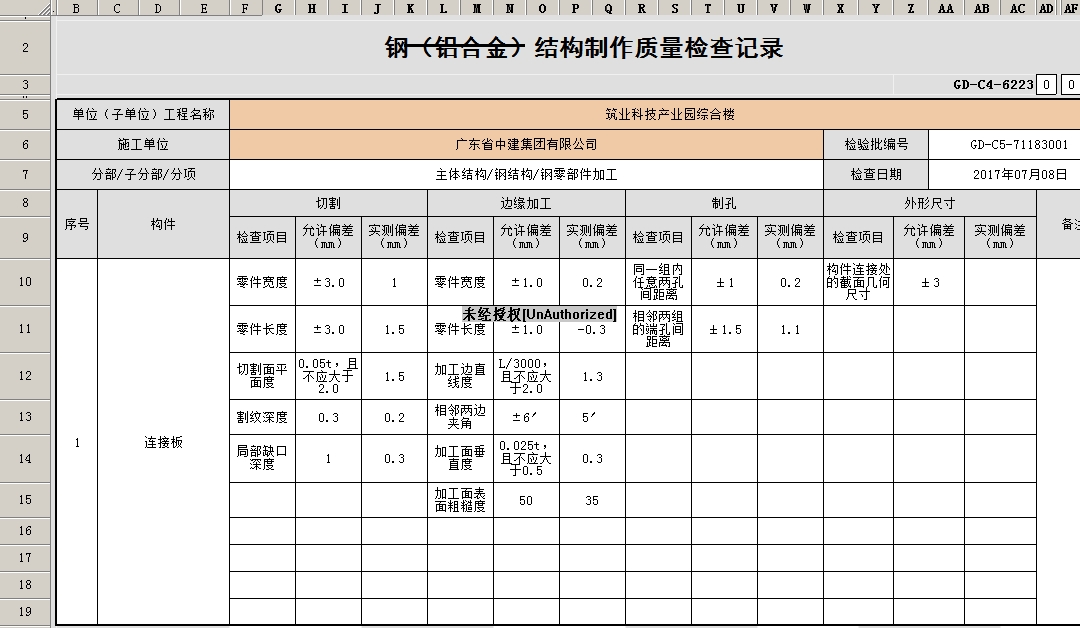Viewport: 1080px width, 628px height.
Task: Select the 施工单位 label cell
Action: [x=143, y=145]
